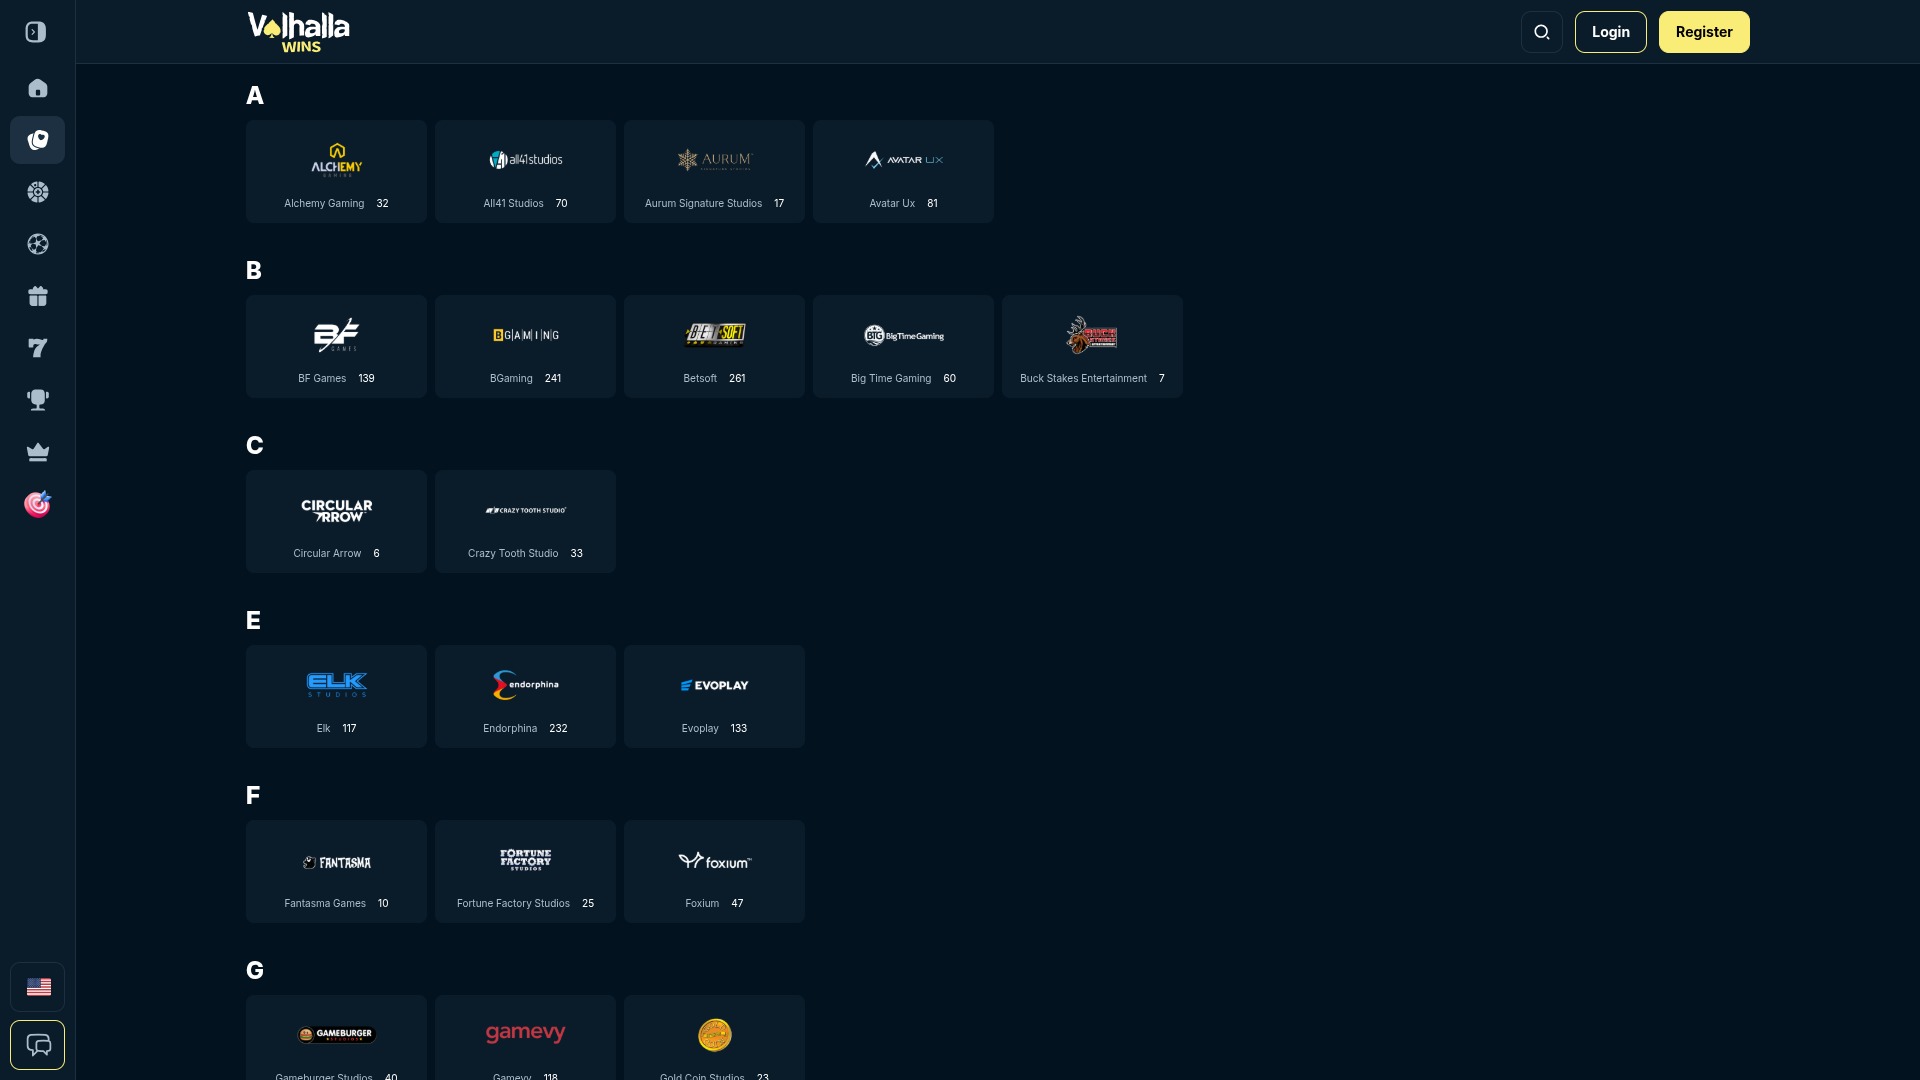Click the Login button
The image size is (1920, 1080).
coord(1610,32)
